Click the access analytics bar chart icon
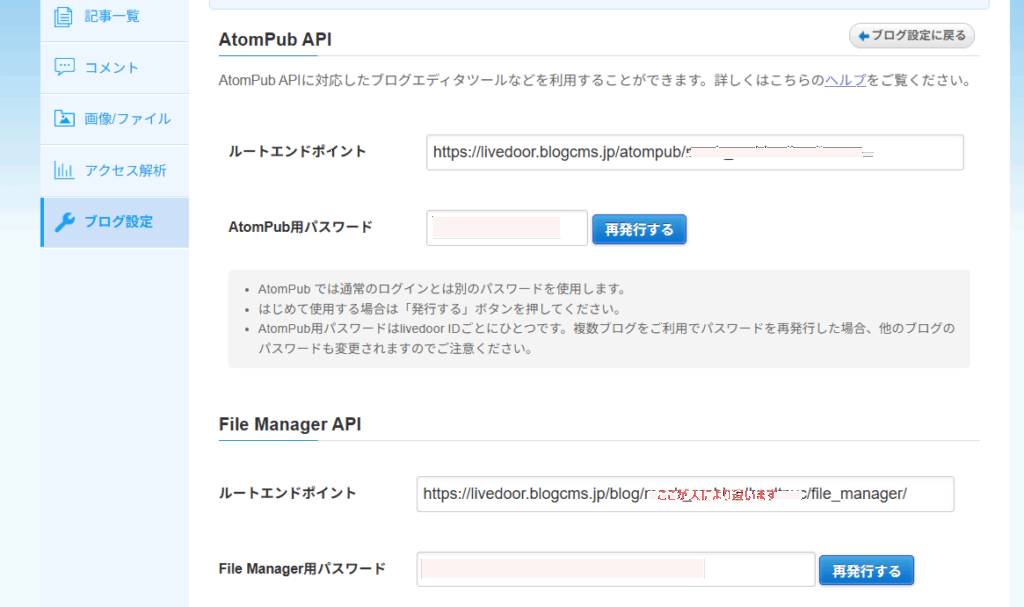1024x607 pixels. click(x=64, y=170)
